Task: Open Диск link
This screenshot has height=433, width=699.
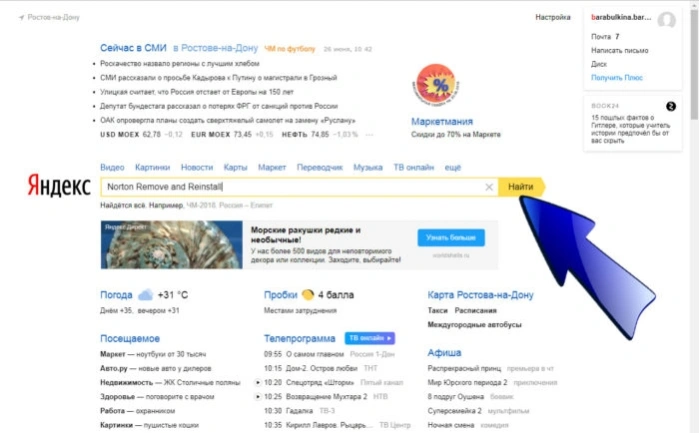Action: (599, 64)
